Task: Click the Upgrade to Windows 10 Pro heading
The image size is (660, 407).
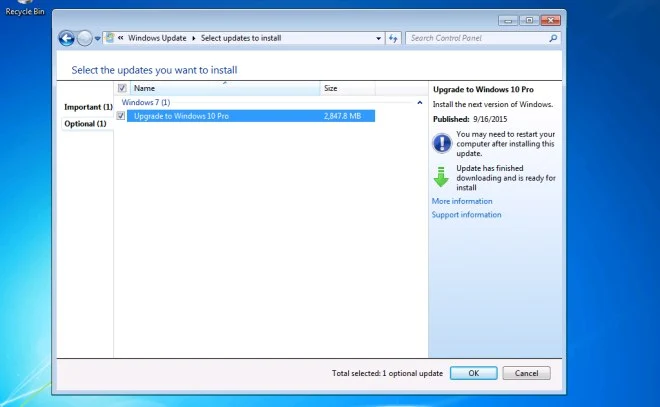Action: 483,89
